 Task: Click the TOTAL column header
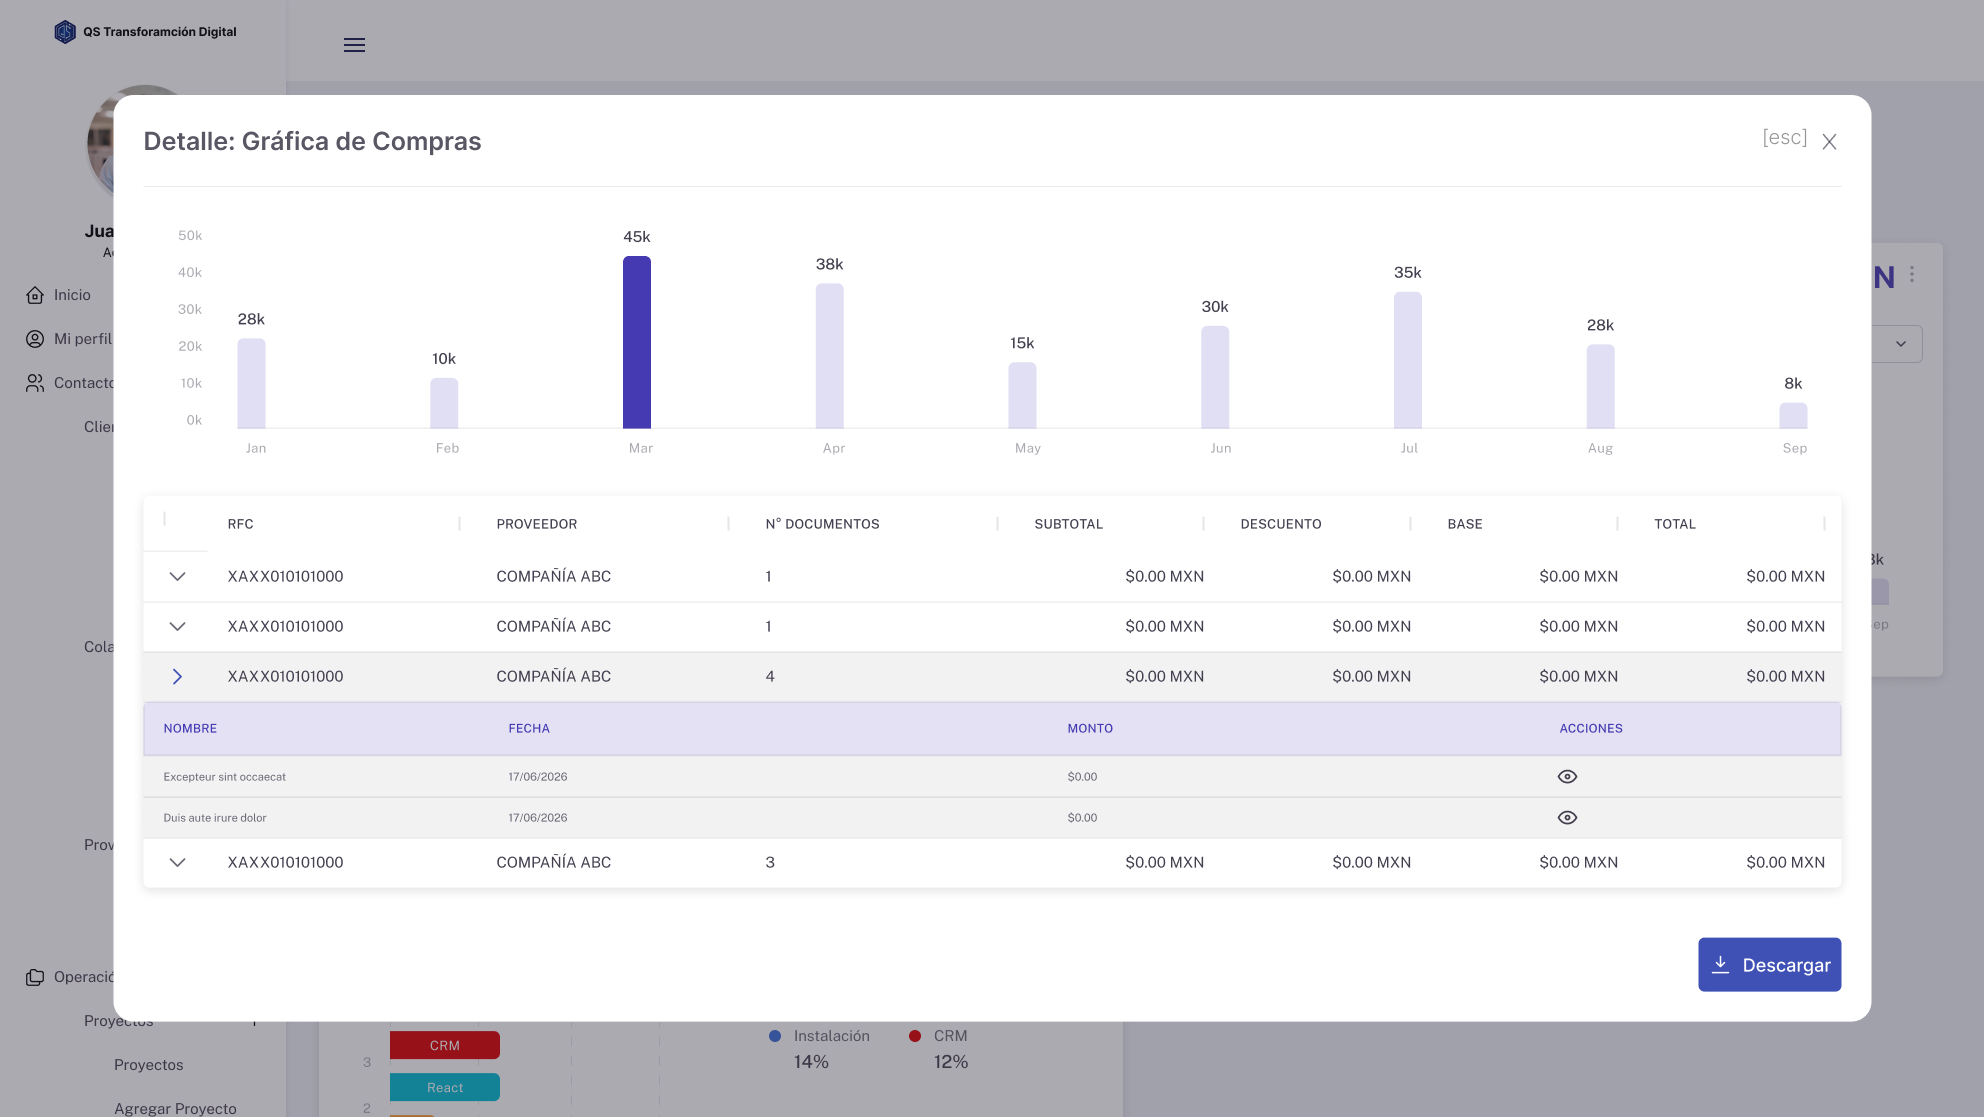point(1674,524)
